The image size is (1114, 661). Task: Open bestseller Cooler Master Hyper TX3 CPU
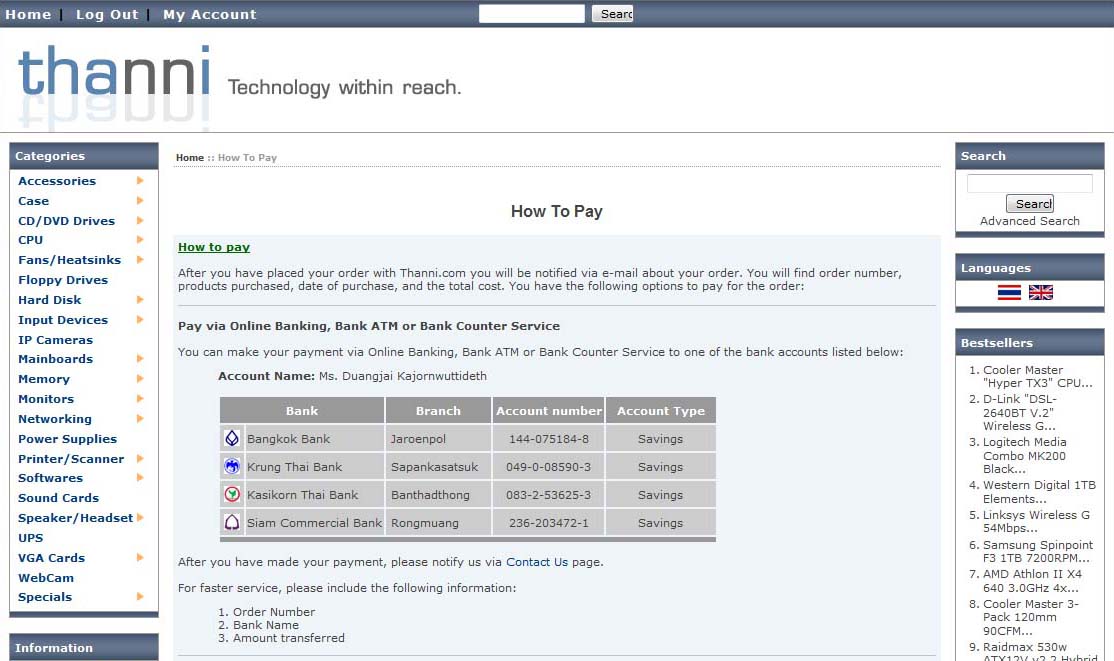[x=1037, y=376]
